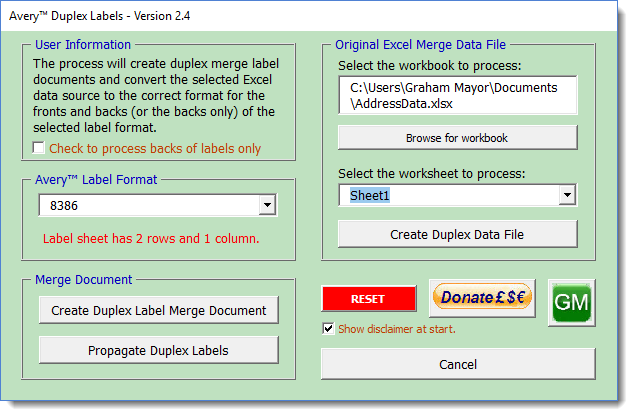The height and width of the screenshot is (416, 633).
Task: Click the 'Select the worksheet to process:' label
Action: click(432, 174)
